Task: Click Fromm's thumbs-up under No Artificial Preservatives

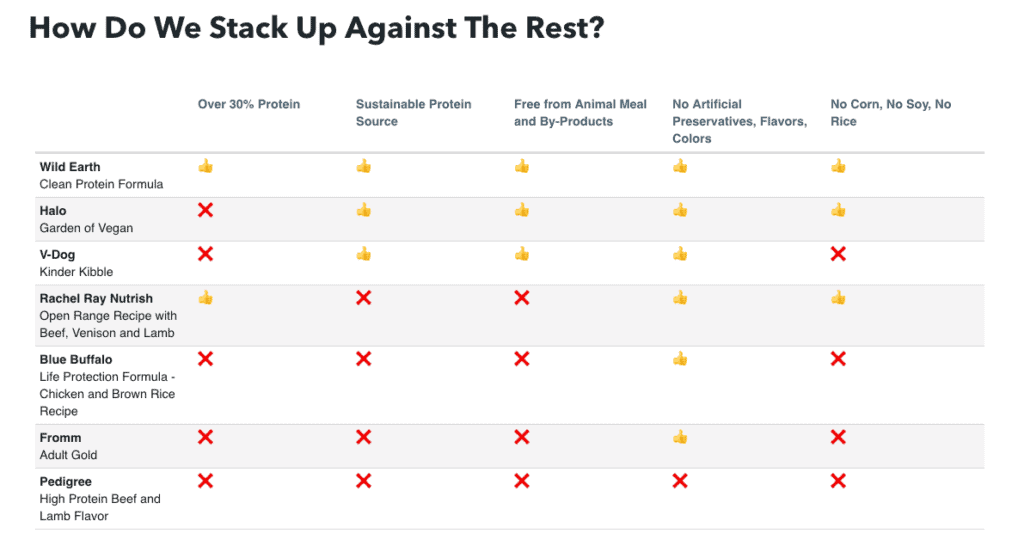Action: pyautogui.click(x=680, y=437)
